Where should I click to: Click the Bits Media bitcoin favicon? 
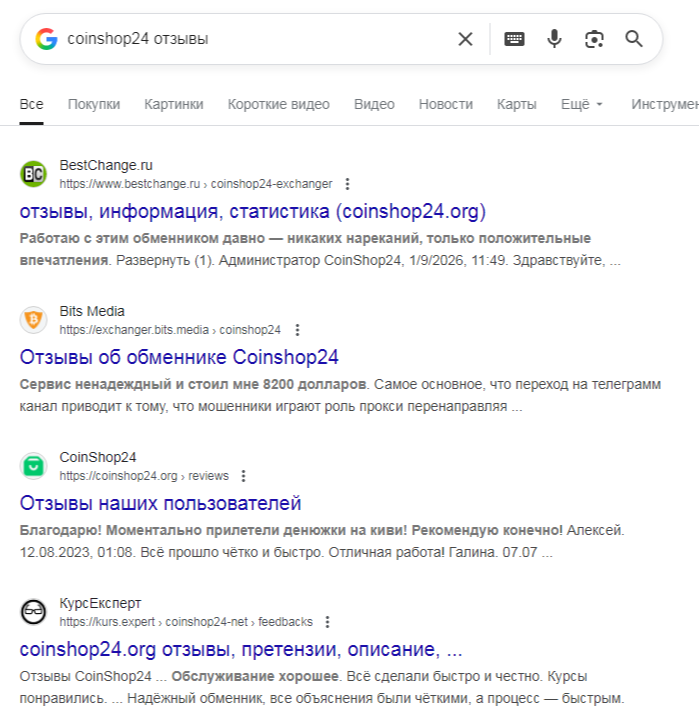[34, 320]
